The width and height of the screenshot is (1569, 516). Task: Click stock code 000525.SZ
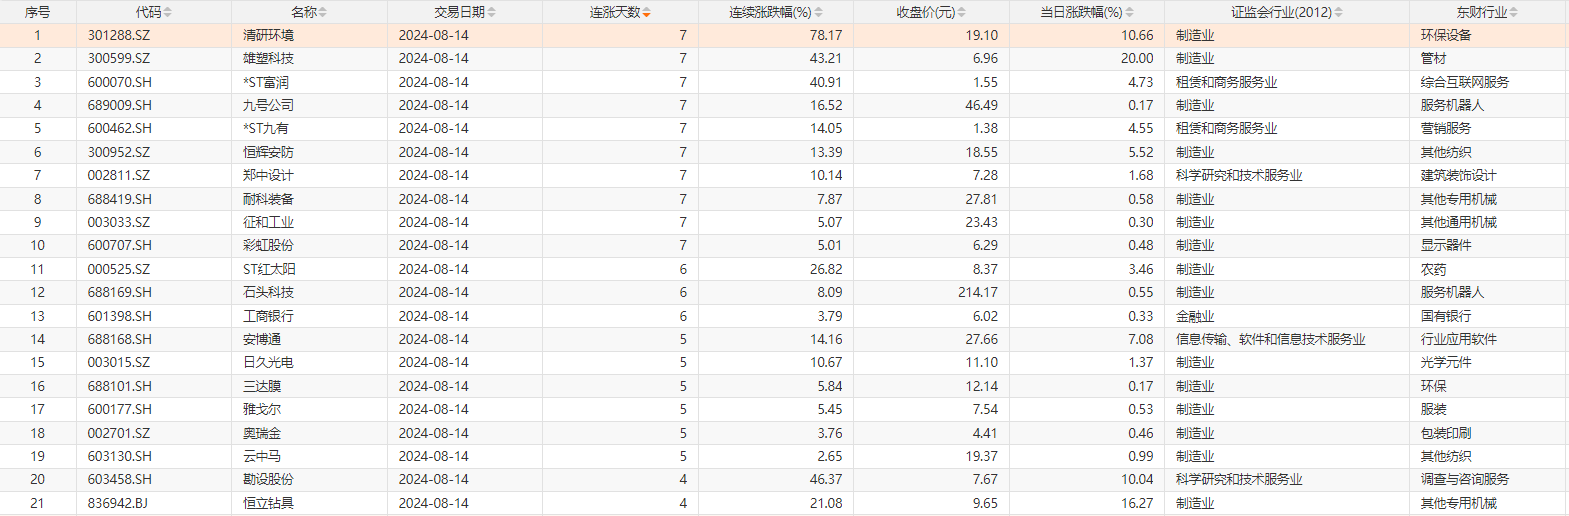(x=119, y=269)
